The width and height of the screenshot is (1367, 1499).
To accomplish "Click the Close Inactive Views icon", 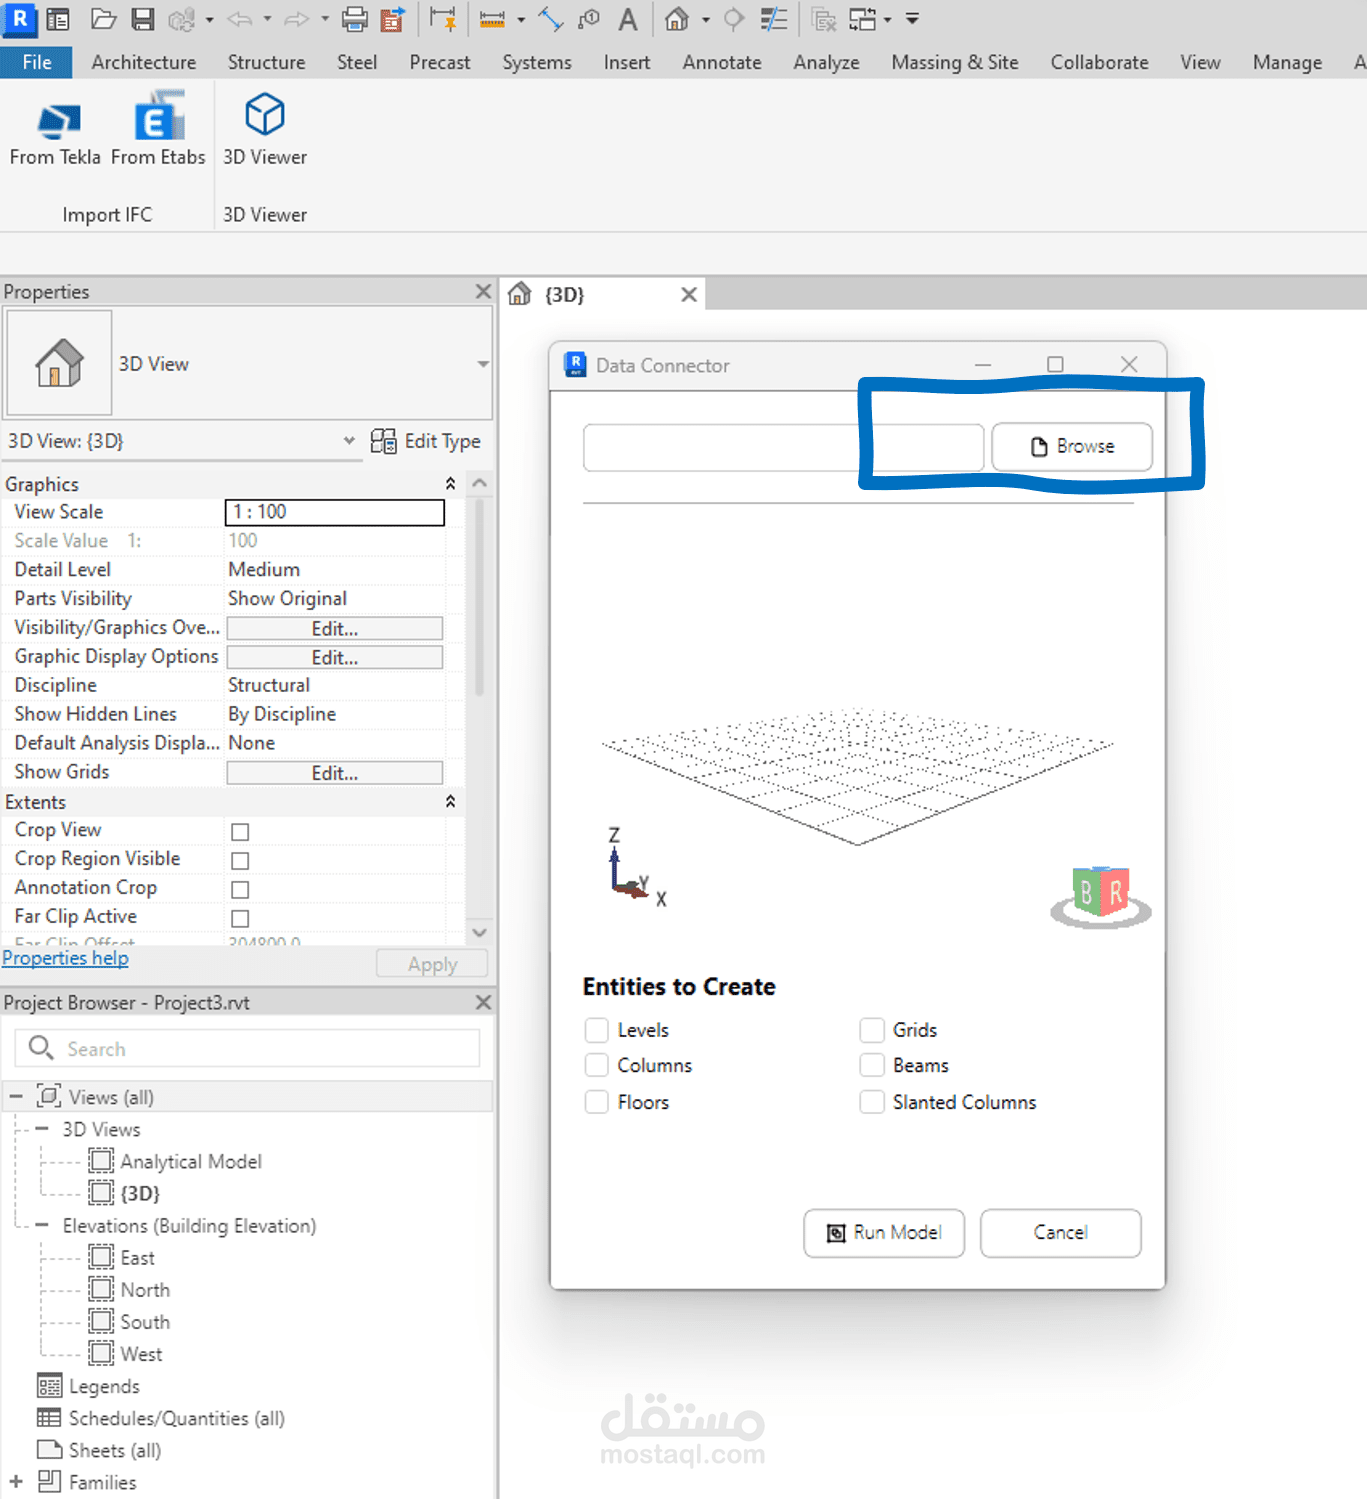I will coord(823,18).
